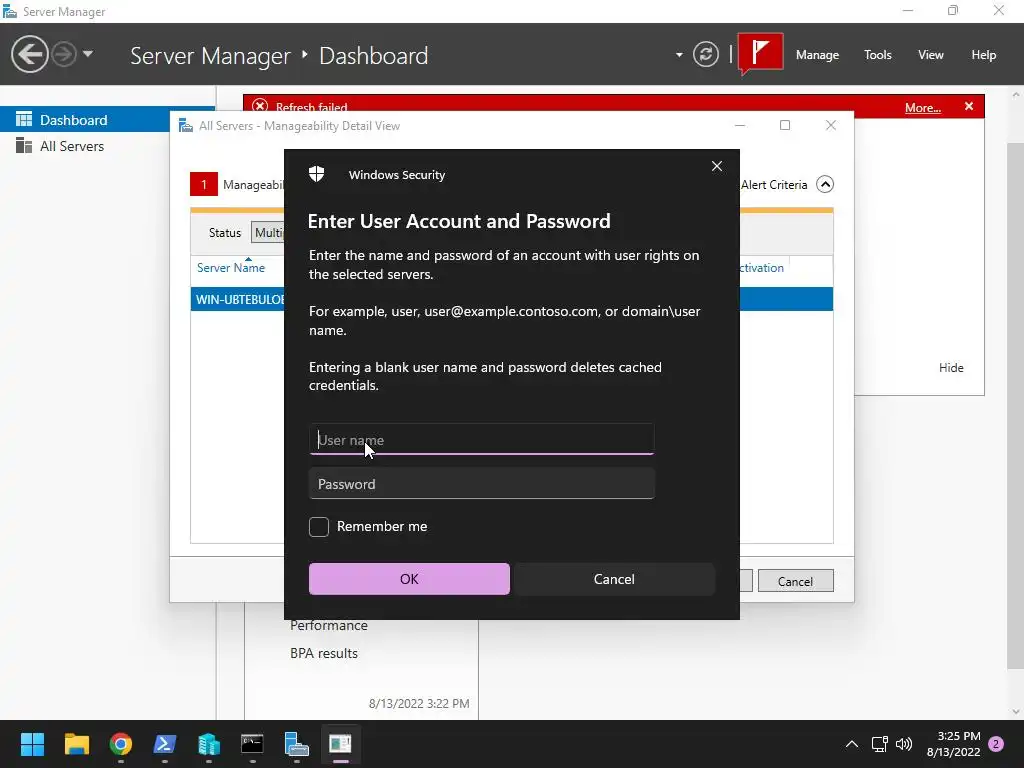Viewport: 1024px width, 768px height.
Task: Dismiss the Refresh failed banner with its X
Action: tap(968, 106)
